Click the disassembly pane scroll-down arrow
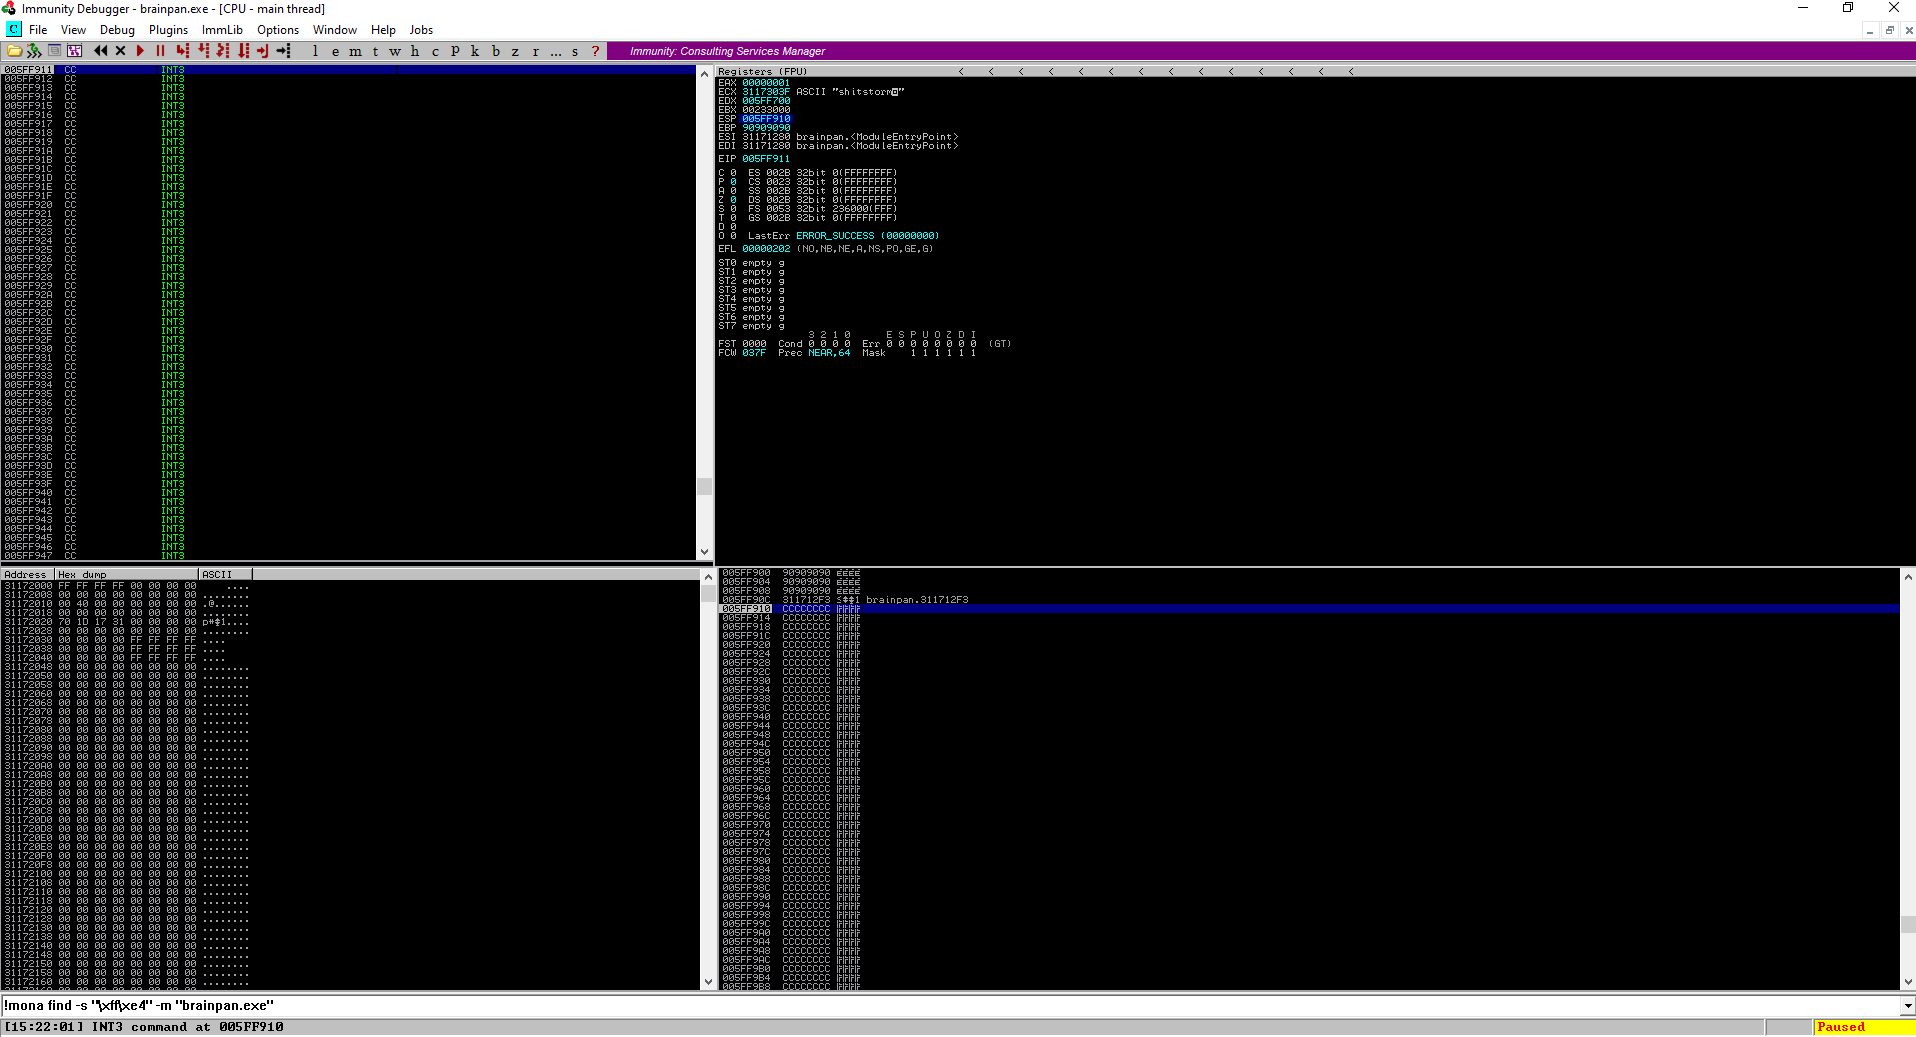This screenshot has width=1916, height=1037. tap(705, 551)
